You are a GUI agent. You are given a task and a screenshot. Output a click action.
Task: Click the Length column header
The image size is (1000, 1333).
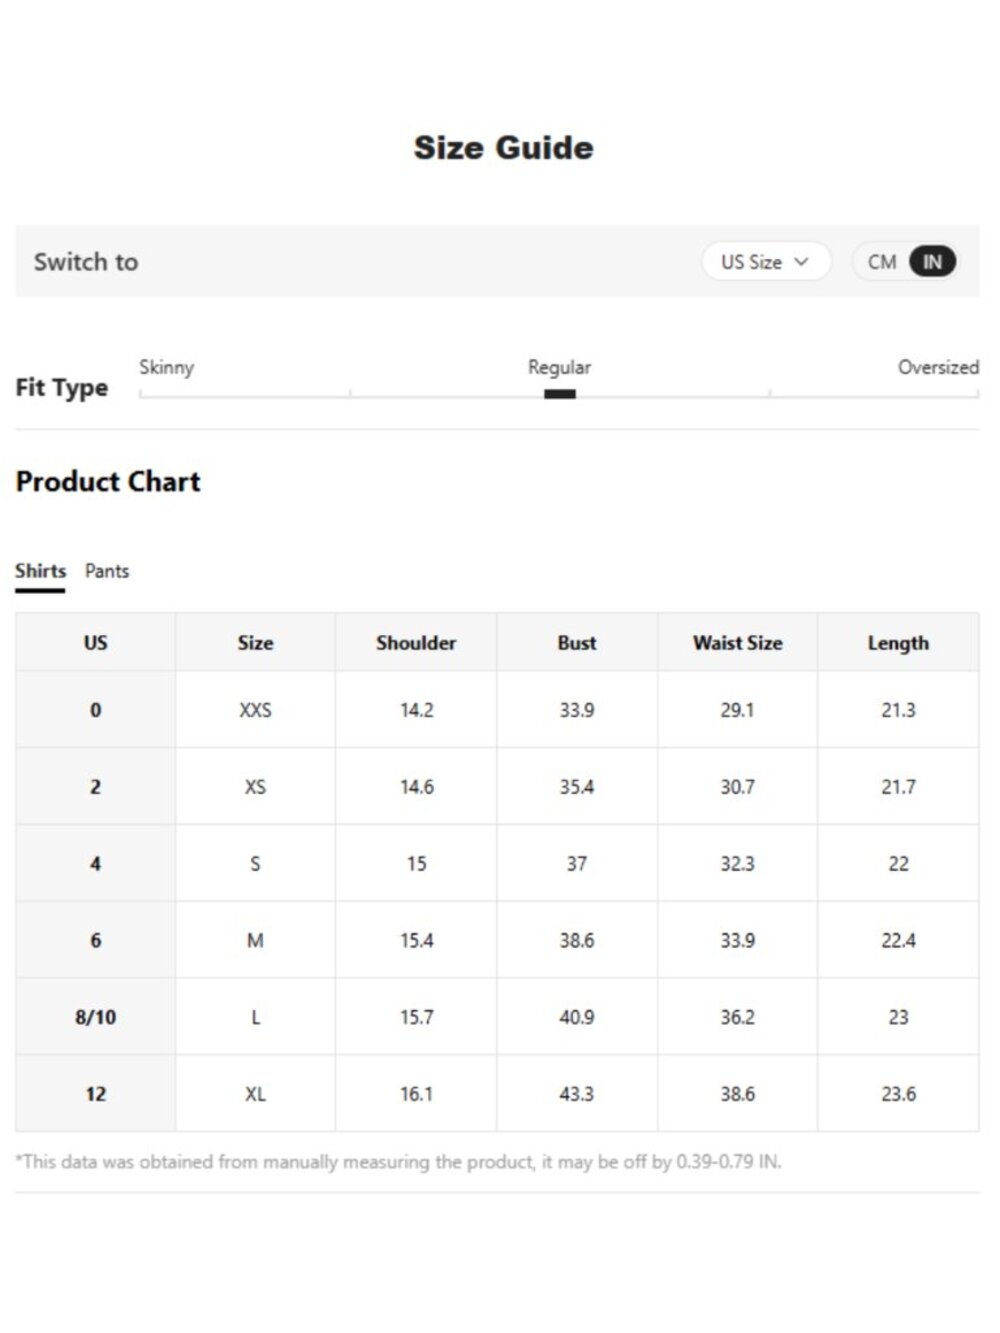click(x=898, y=643)
